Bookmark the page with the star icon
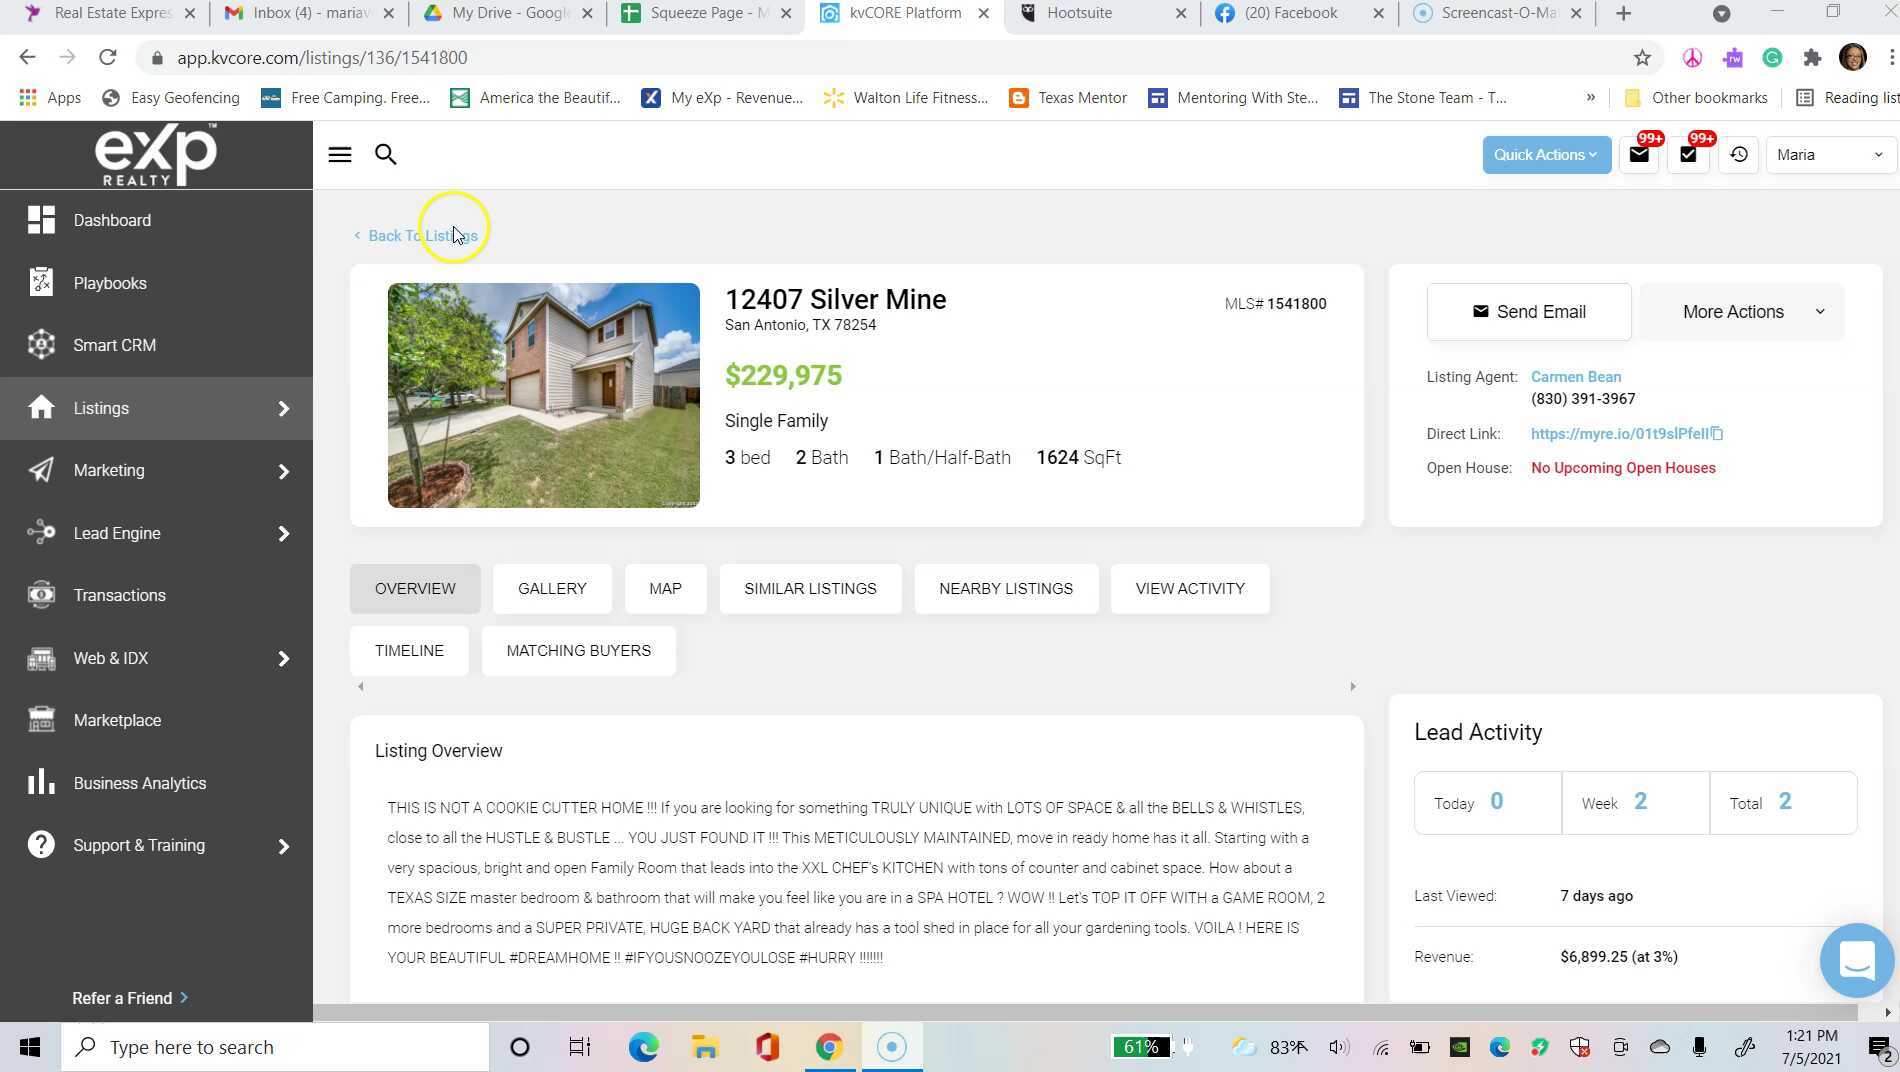This screenshot has width=1900, height=1072. [1640, 57]
